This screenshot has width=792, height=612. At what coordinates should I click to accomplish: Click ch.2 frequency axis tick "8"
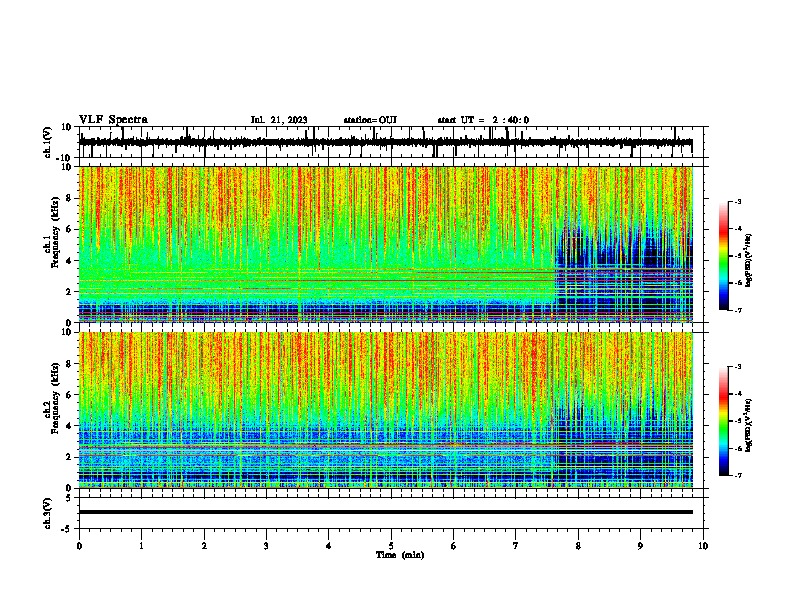pos(69,364)
